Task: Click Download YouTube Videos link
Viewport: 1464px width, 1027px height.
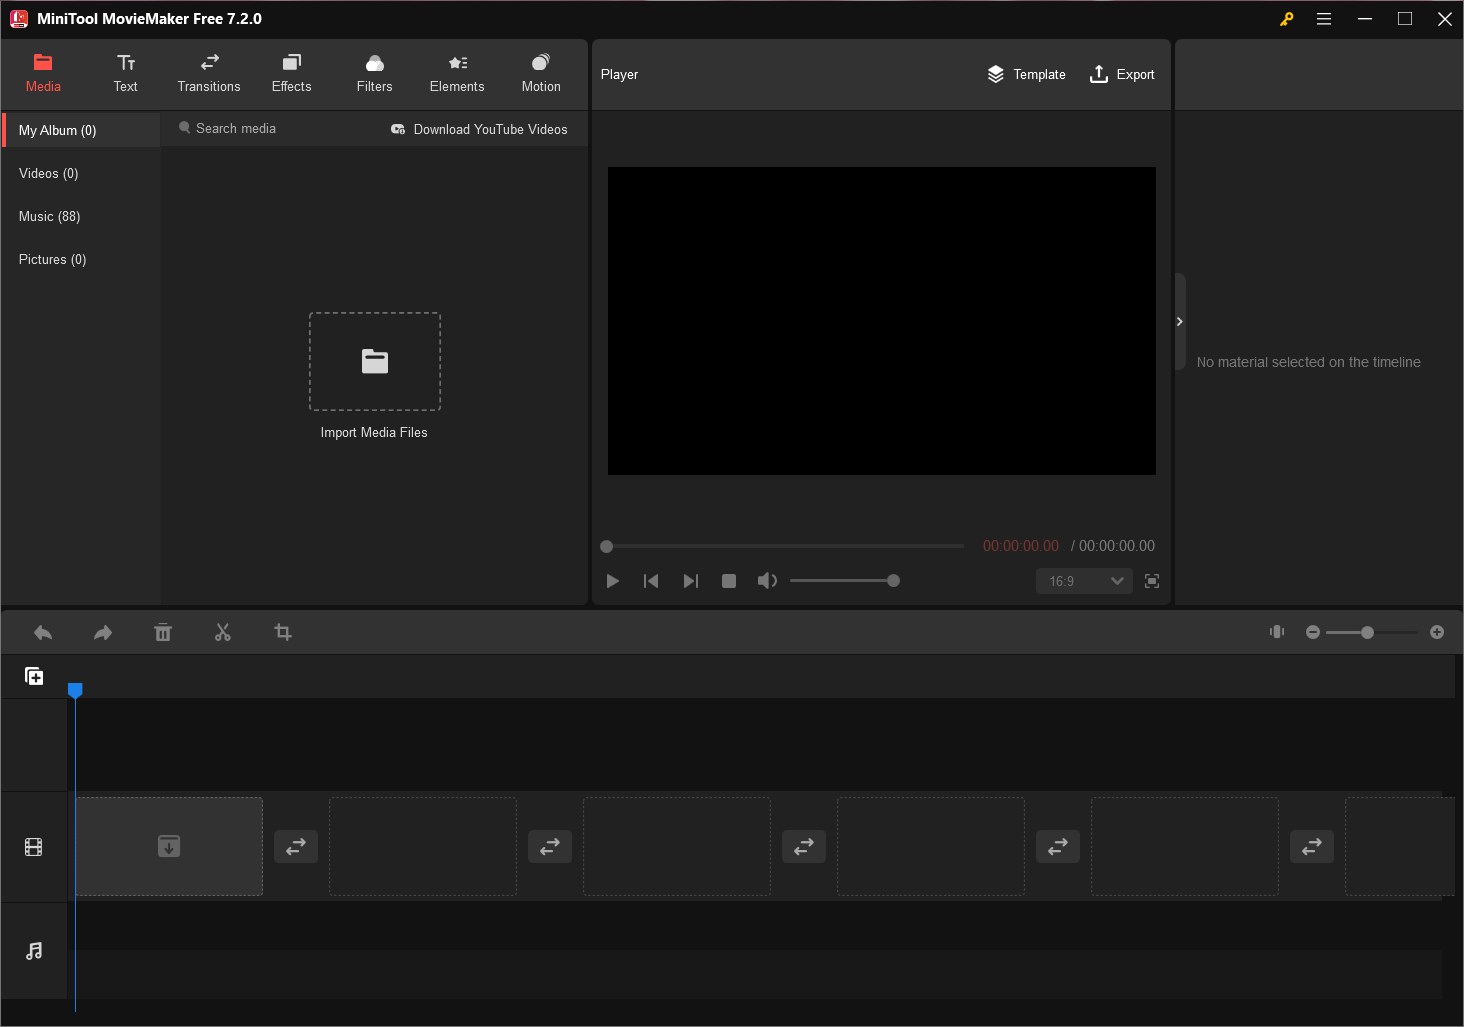Action: tap(479, 129)
